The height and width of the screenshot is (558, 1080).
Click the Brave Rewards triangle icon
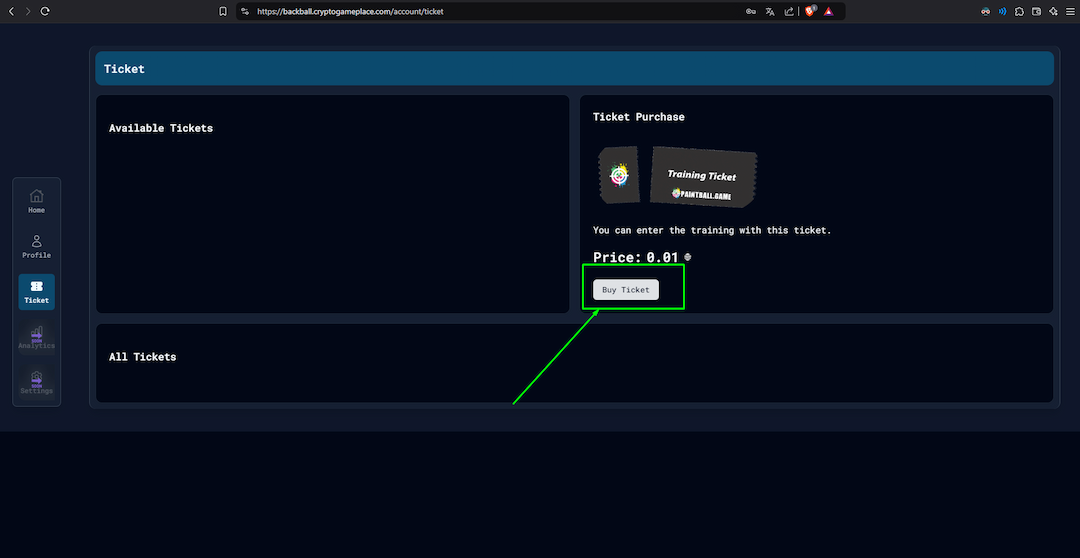(x=829, y=11)
